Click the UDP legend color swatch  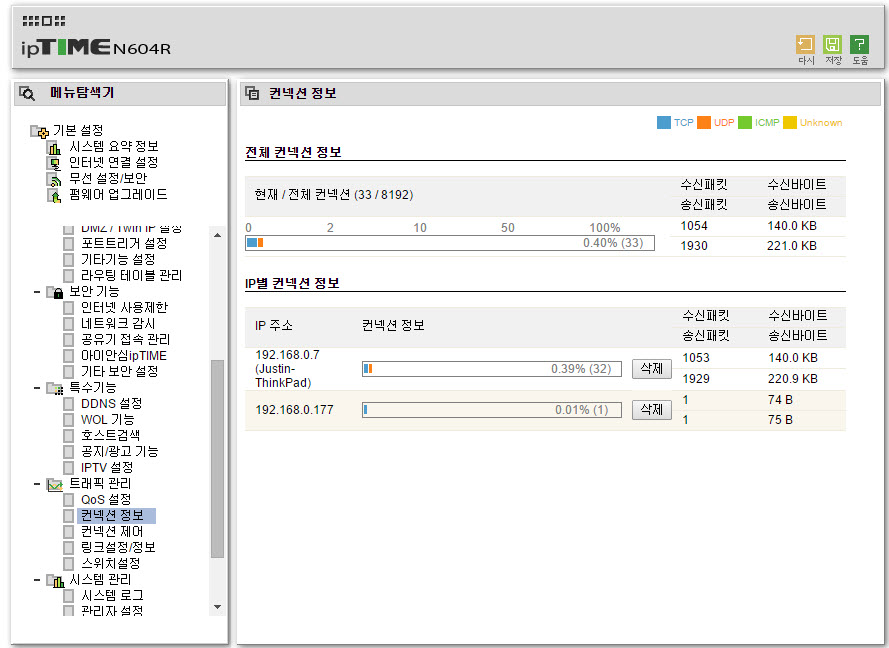pos(704,122)
